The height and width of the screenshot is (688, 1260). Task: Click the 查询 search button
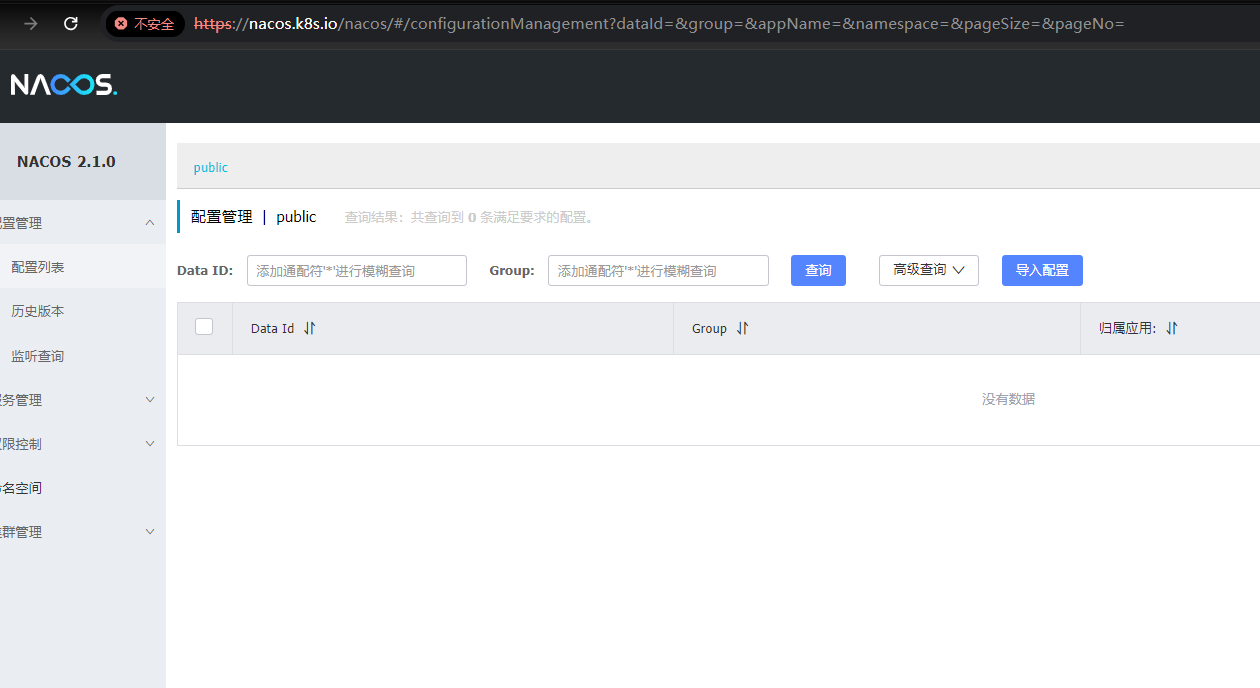tap(818, 270)
